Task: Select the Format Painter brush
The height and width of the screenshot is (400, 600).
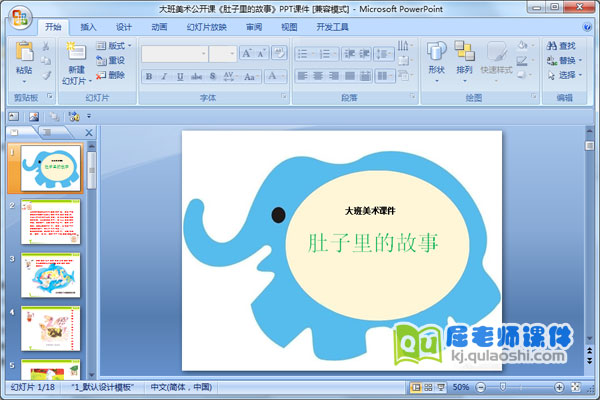Action: (x=46, y=75)
